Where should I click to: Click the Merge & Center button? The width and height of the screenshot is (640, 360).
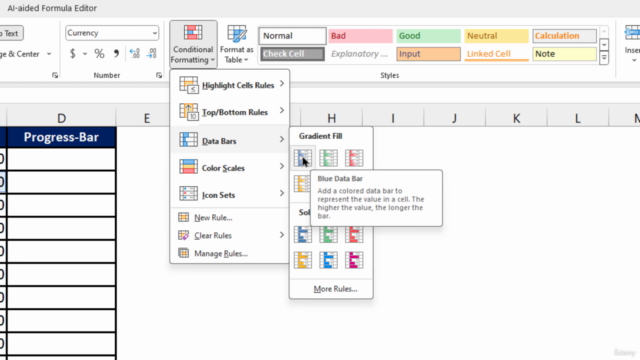pyautogui.click(x=20, y=54)
